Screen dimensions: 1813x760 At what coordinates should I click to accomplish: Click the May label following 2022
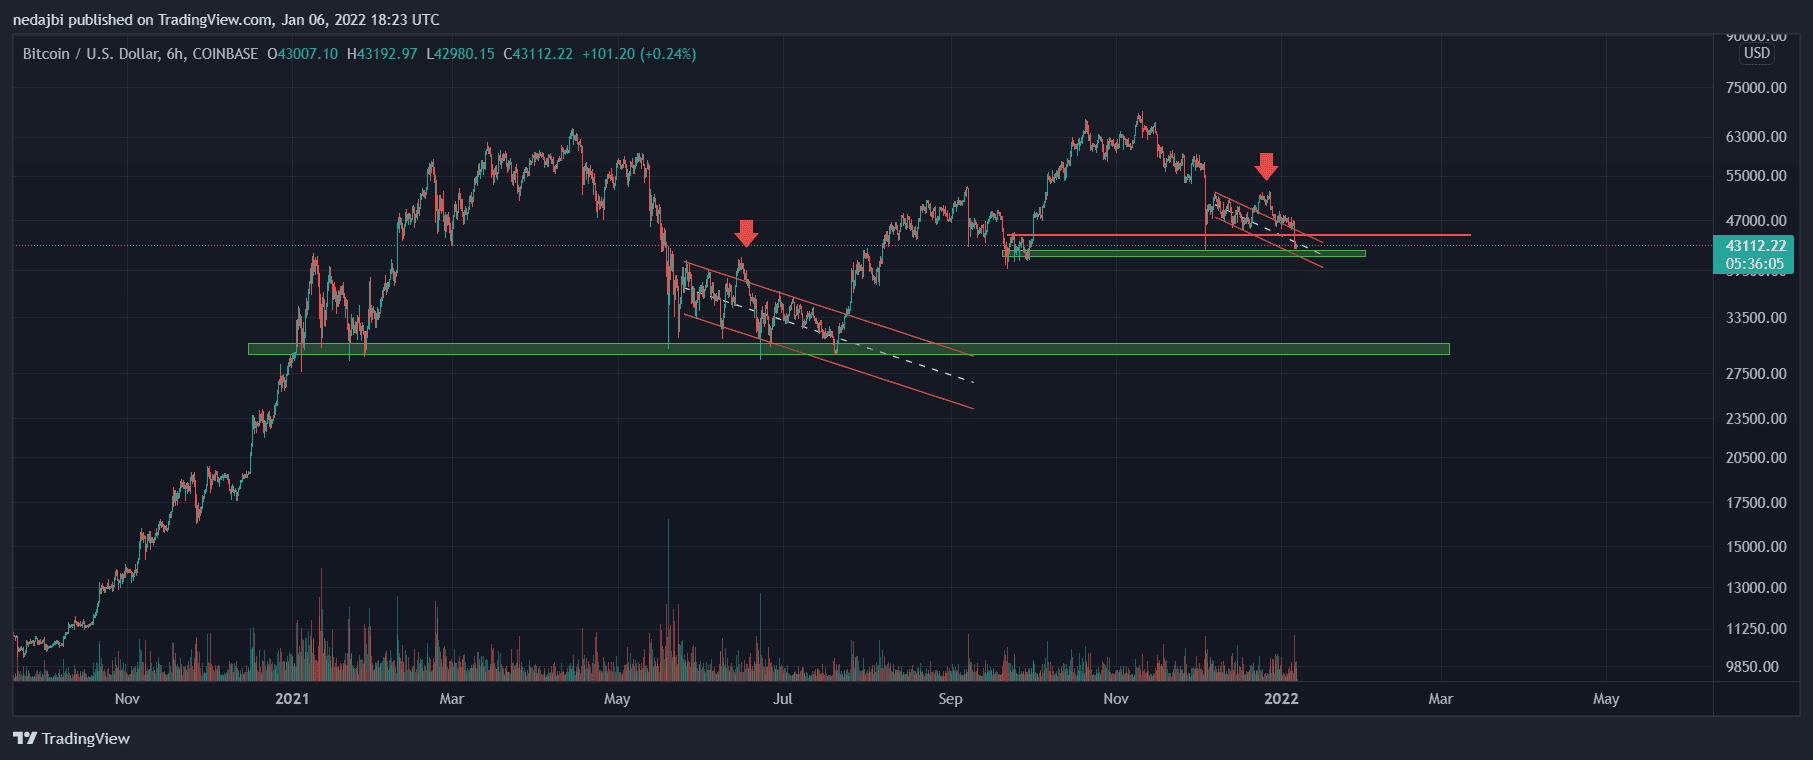coord(1606,699)
